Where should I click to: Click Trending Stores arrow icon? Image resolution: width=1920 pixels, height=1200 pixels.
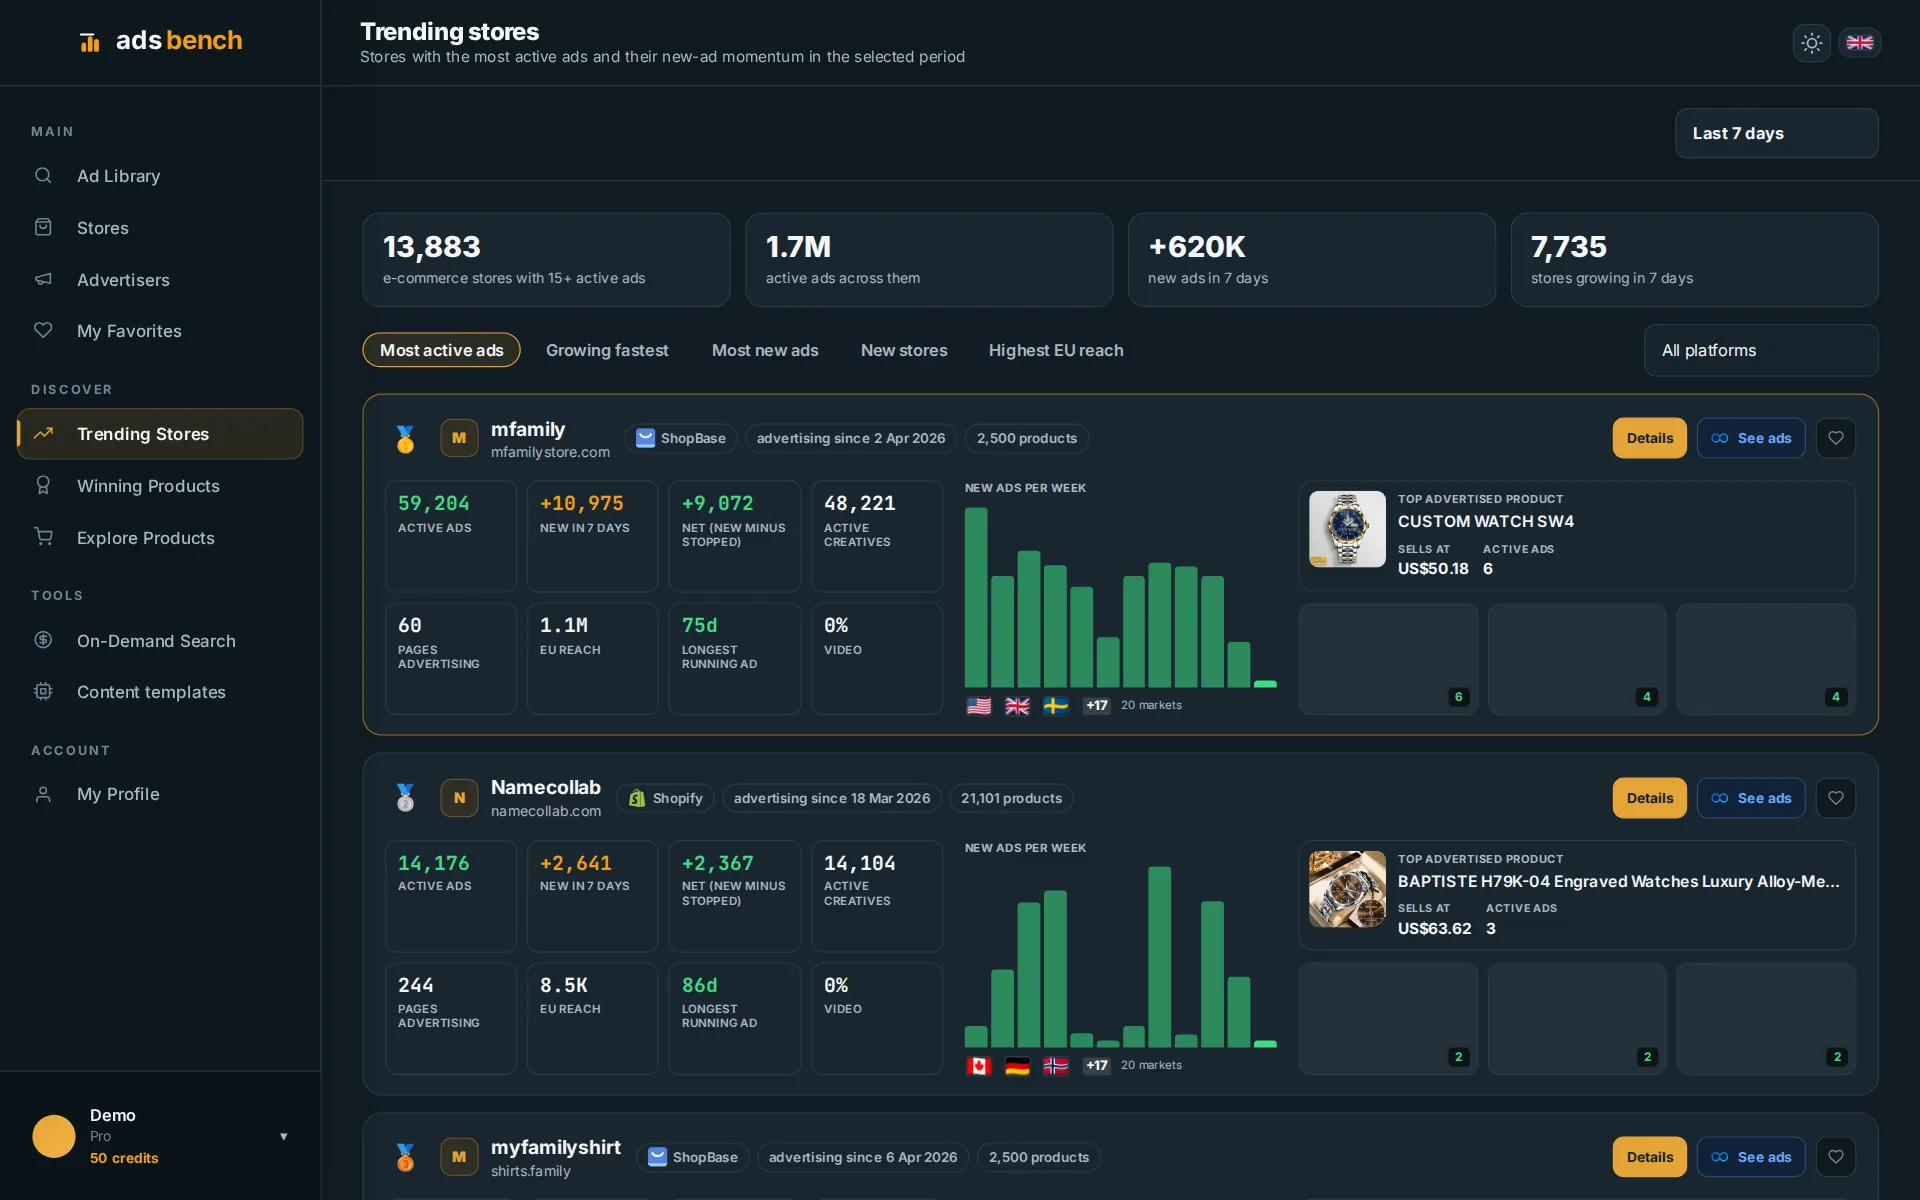43,433
